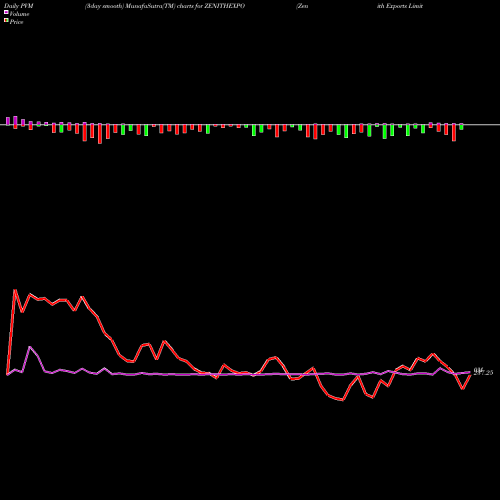Select the Price legend label
Image resolution: width=500 pixels, height=500 pixels.
(x=16, y=22)
